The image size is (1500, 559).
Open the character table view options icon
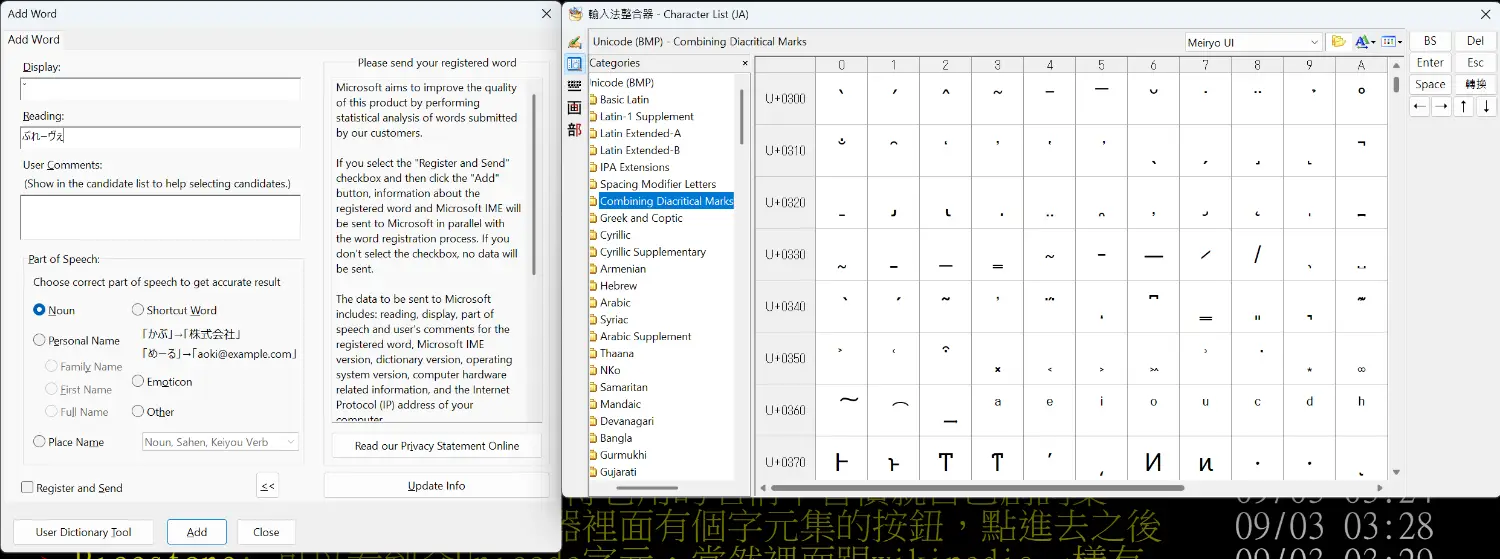[1391, 42]
